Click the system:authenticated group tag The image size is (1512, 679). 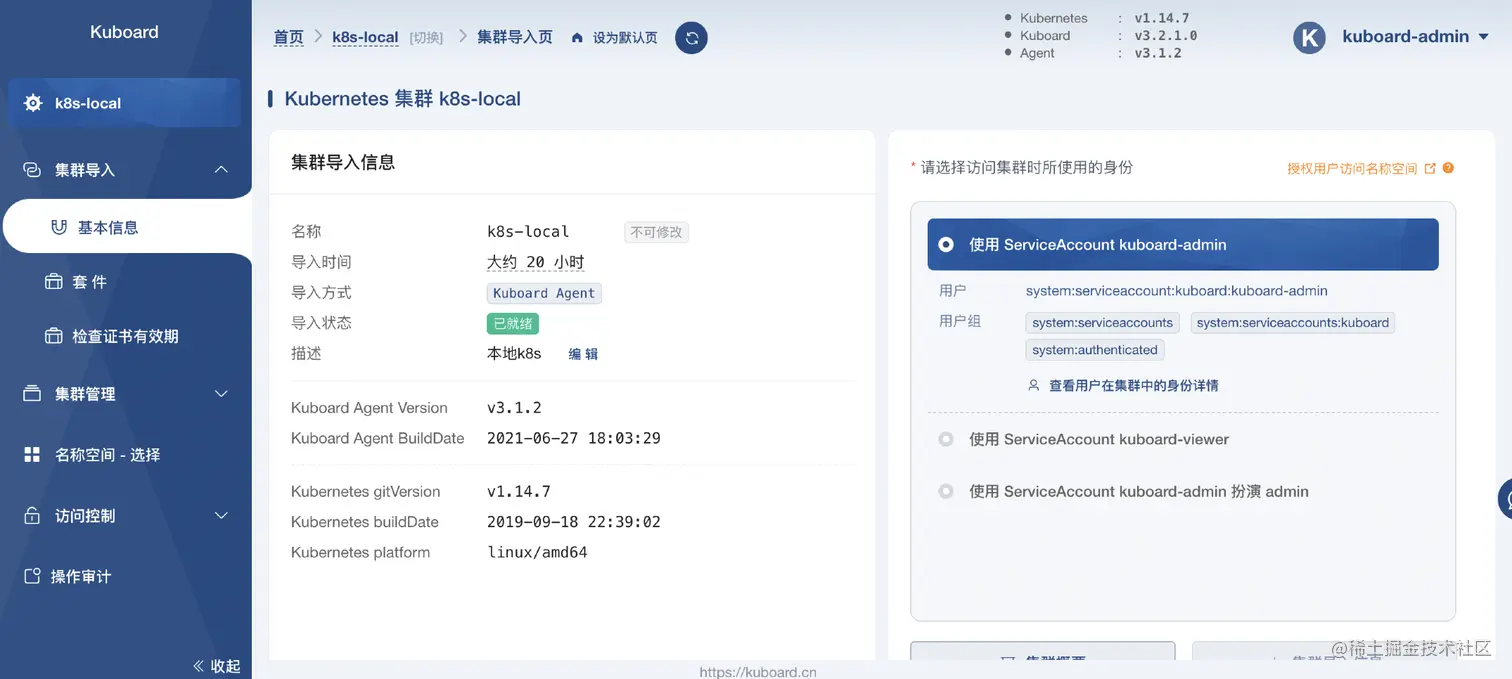tap(1095, 350)
